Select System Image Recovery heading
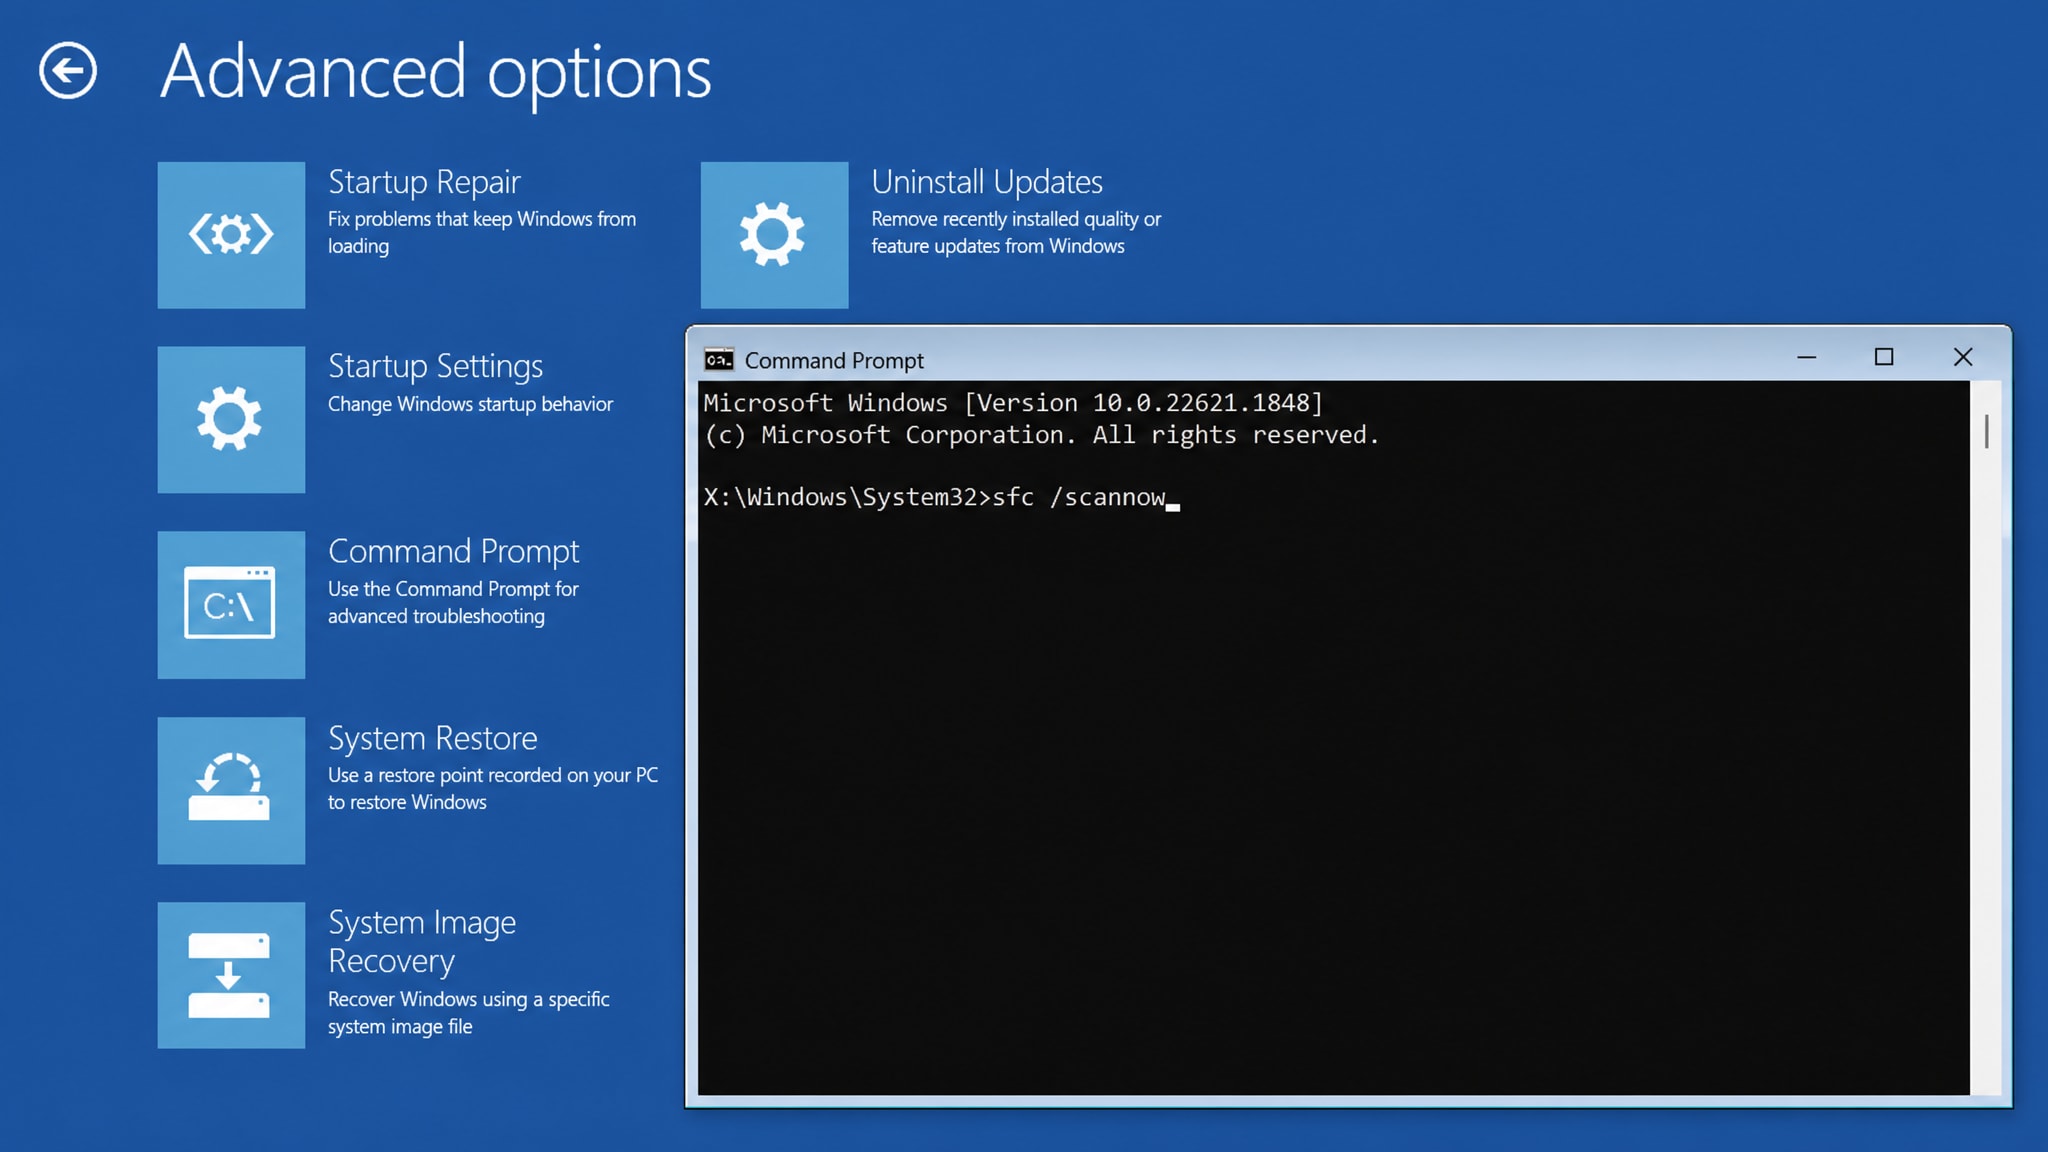2048x1152 pixels. 422,941
